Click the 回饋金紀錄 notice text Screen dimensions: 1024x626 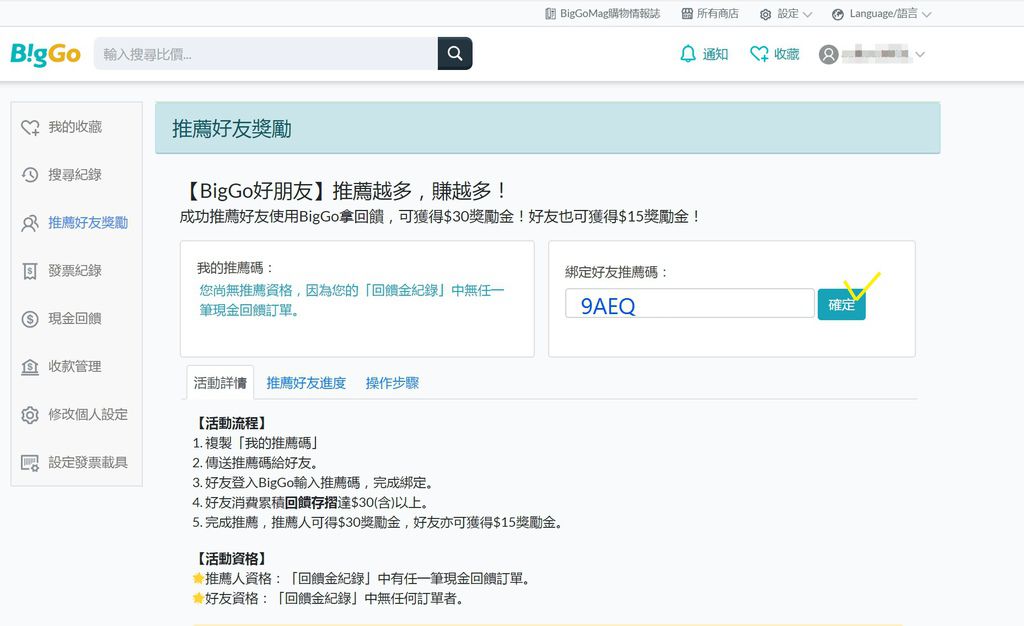point(352,300)
